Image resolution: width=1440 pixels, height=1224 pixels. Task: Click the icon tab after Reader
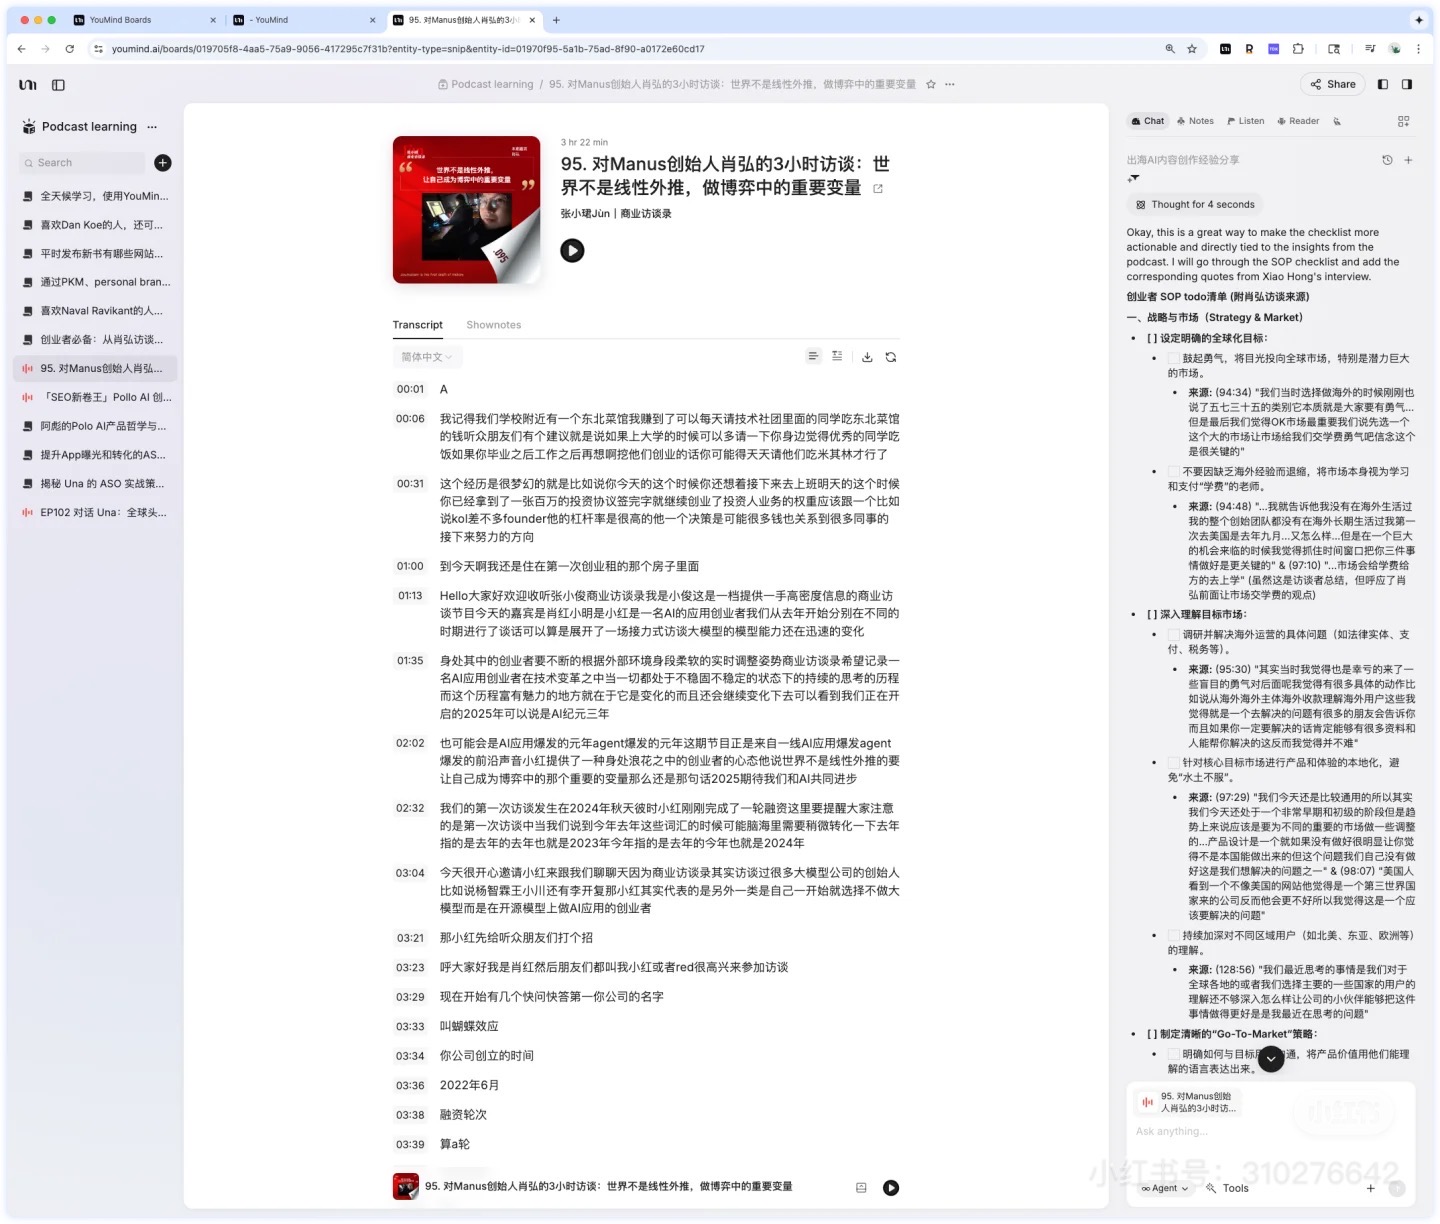(x=1337, y=121)
